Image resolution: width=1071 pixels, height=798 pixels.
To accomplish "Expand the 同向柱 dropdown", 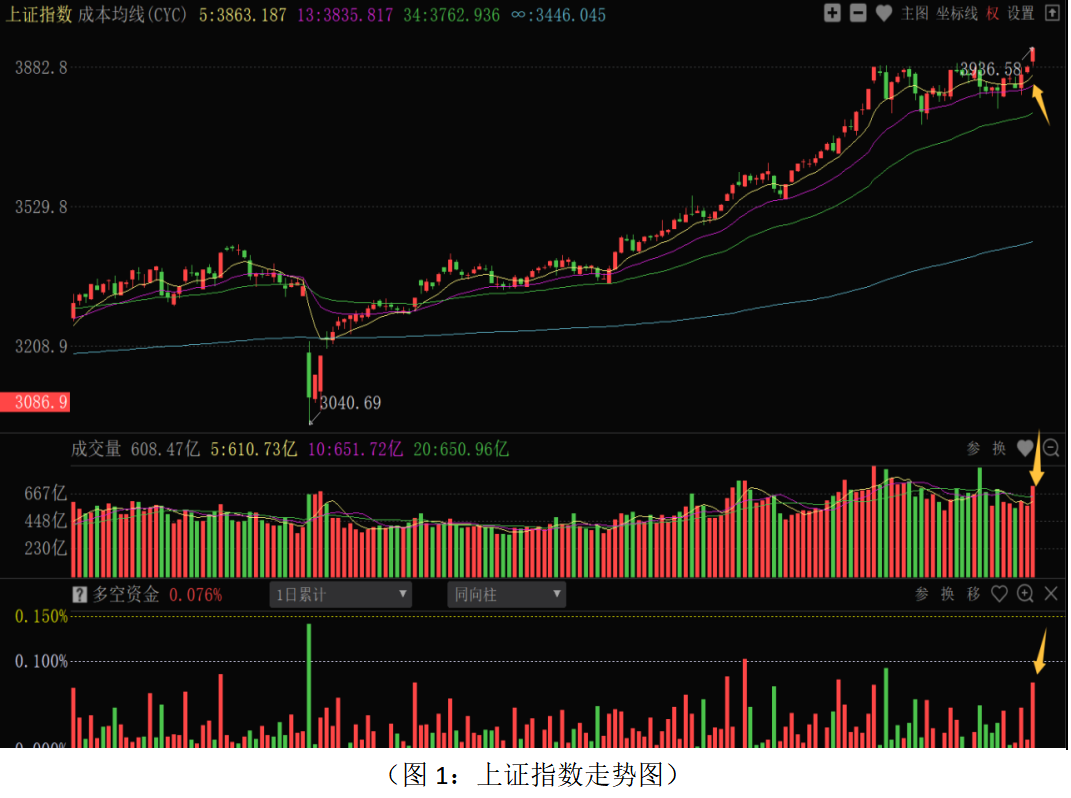I will coord(506,595).
